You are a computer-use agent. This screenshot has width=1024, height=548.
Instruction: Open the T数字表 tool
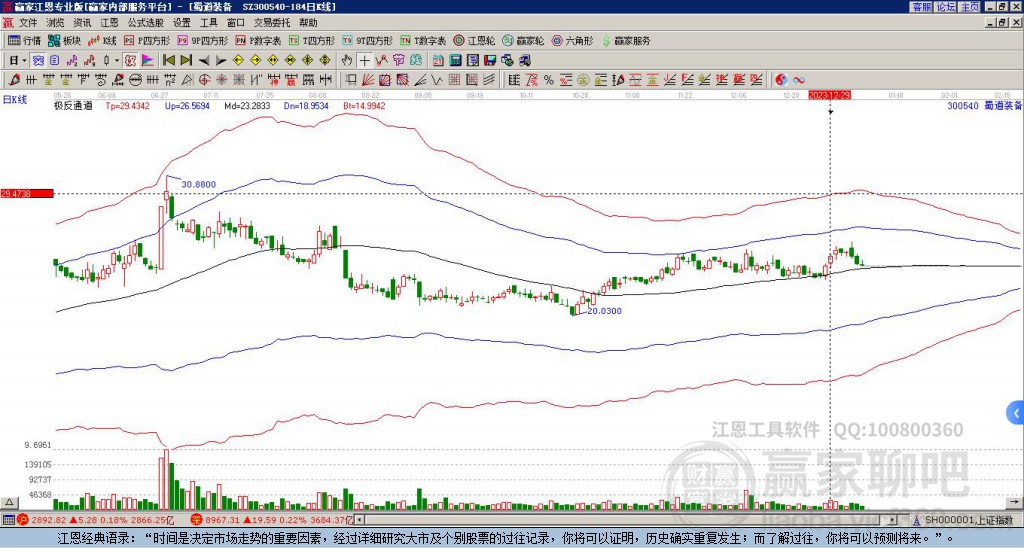(423, 40)
